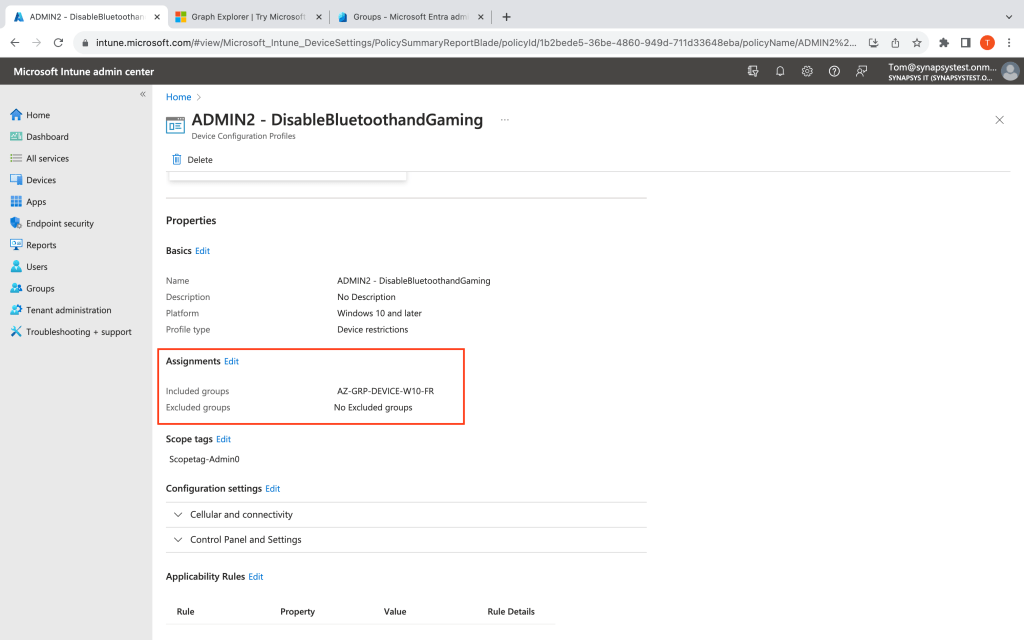Open the ellipsis menu beside profile title
1024x640 pixels.
point(504,120)
